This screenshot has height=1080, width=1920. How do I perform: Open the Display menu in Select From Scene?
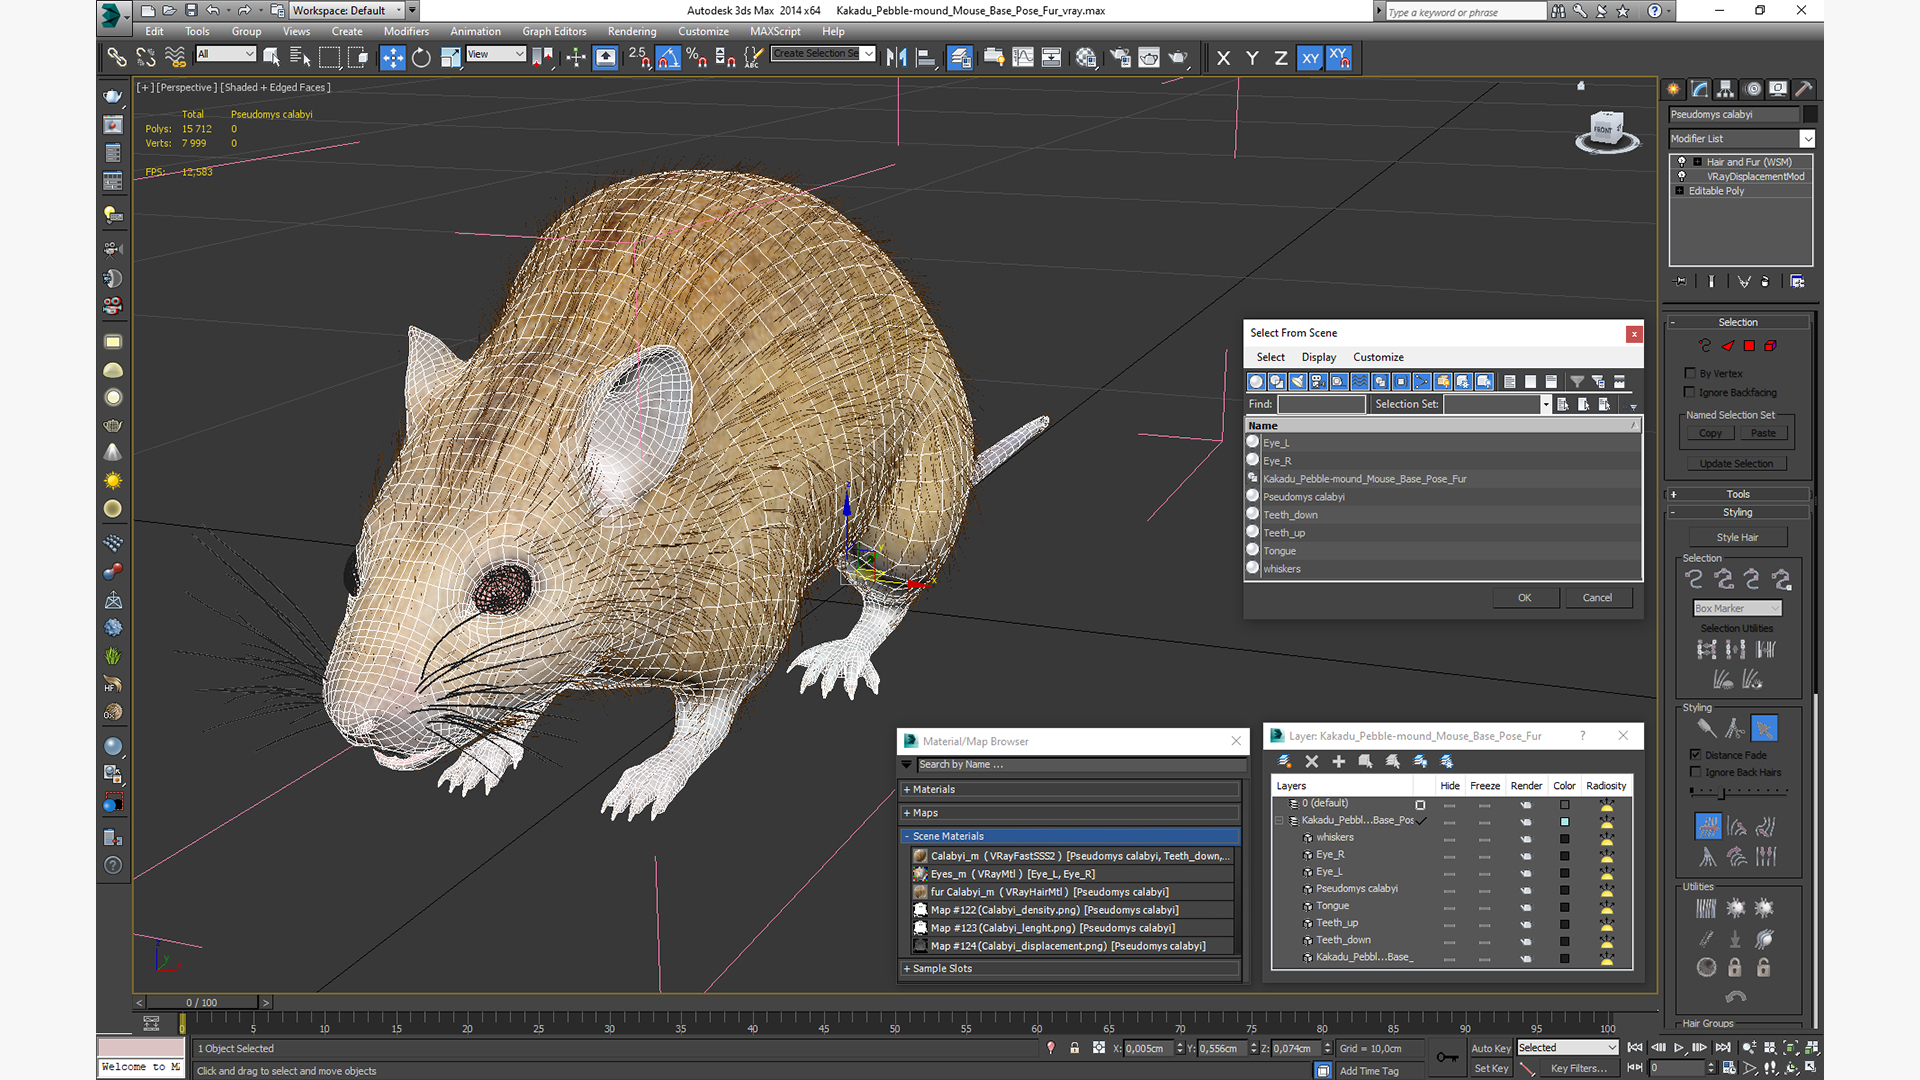pyautogui.click(x=1318, y=357)
